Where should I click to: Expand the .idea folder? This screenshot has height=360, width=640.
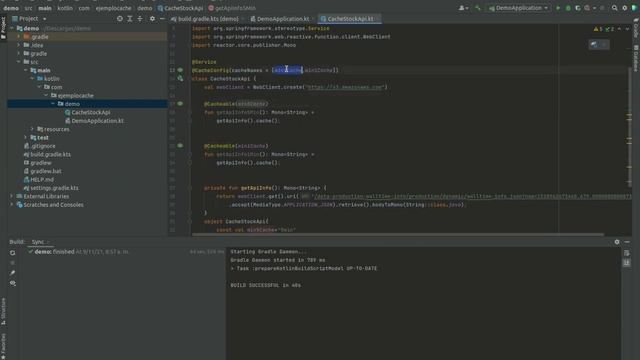click(19, 45)
